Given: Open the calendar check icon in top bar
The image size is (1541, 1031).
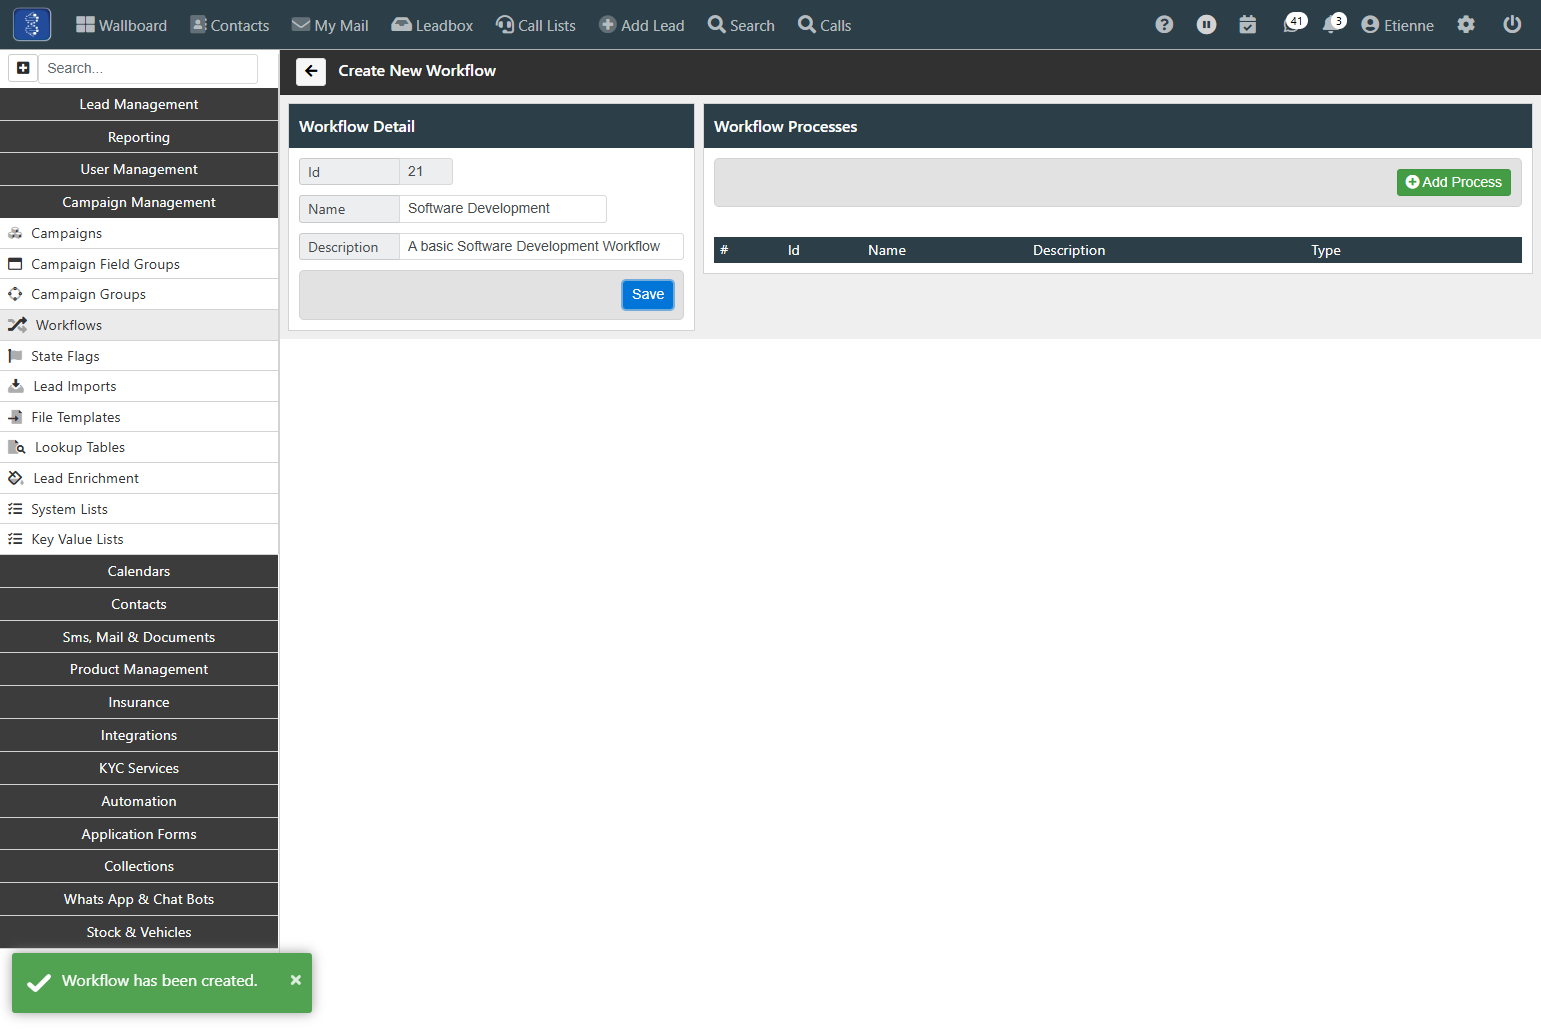Looking at the screenshot, I should click(x=1247, y=25).
